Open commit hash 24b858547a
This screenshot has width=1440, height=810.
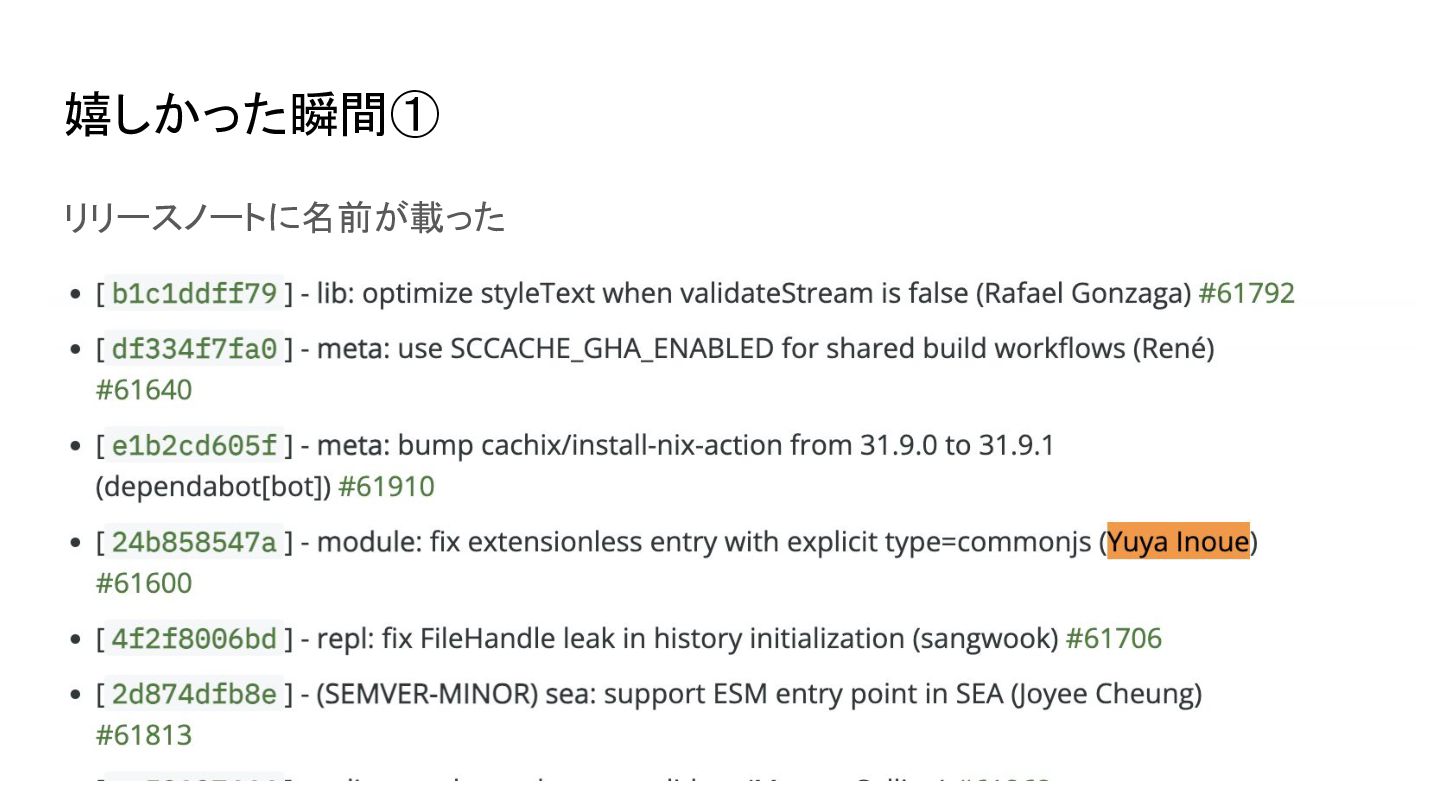point(194,542)
